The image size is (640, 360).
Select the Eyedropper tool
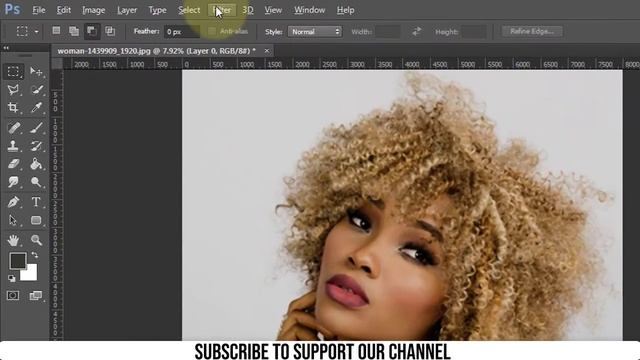click(x=36, y=107)
